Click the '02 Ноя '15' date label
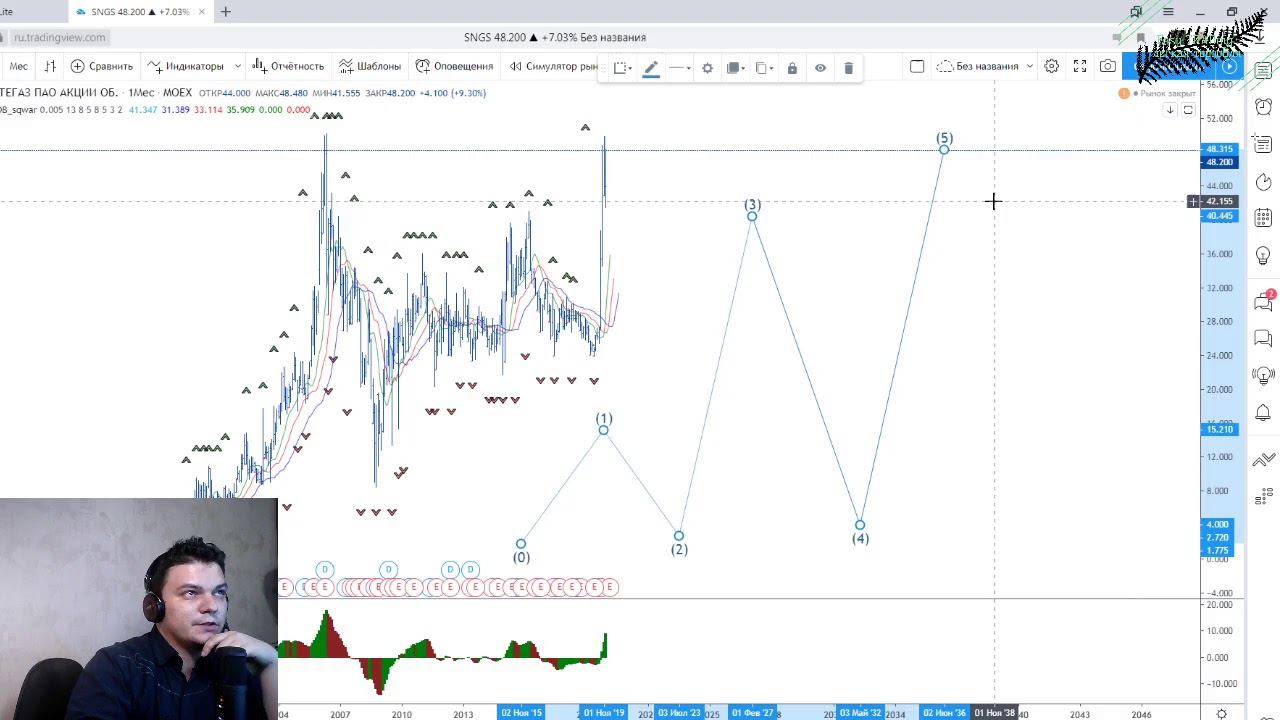Image resolution: width=1280 pixels, height=720 pixels. pos(521,713)
